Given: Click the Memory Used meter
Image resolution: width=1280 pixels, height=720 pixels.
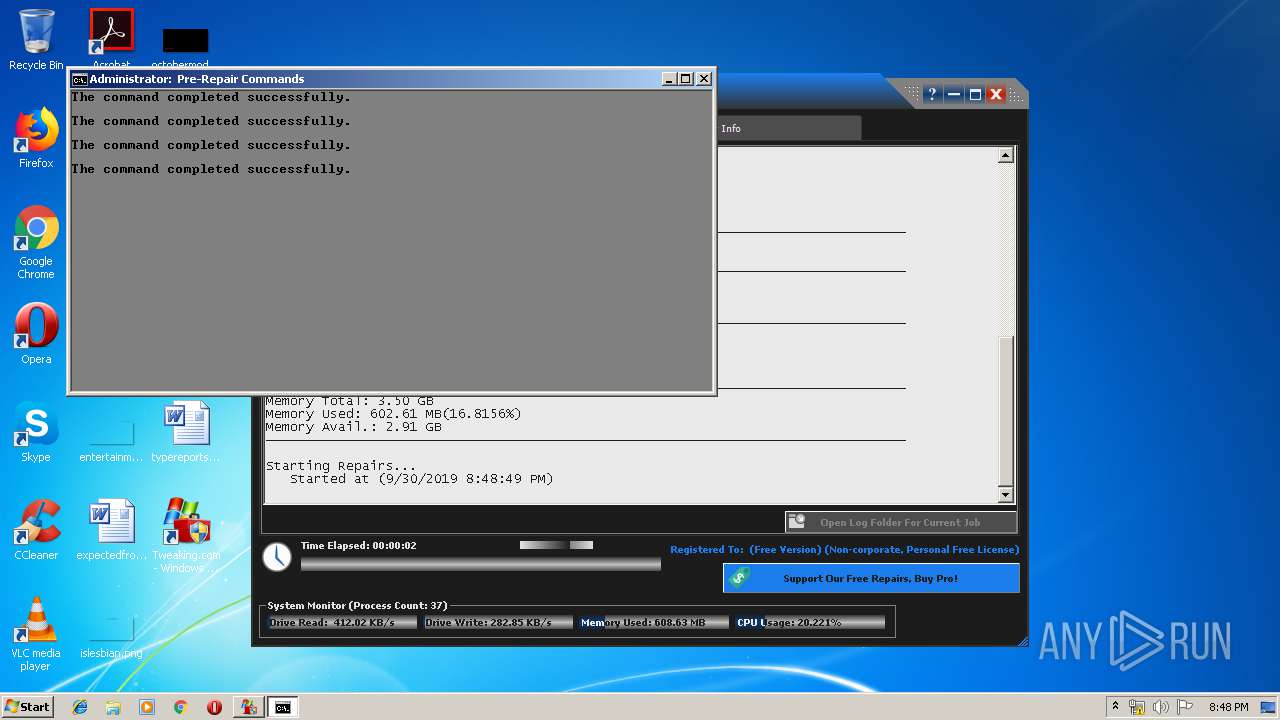Looking at the screenshot, I should point(654,622).
